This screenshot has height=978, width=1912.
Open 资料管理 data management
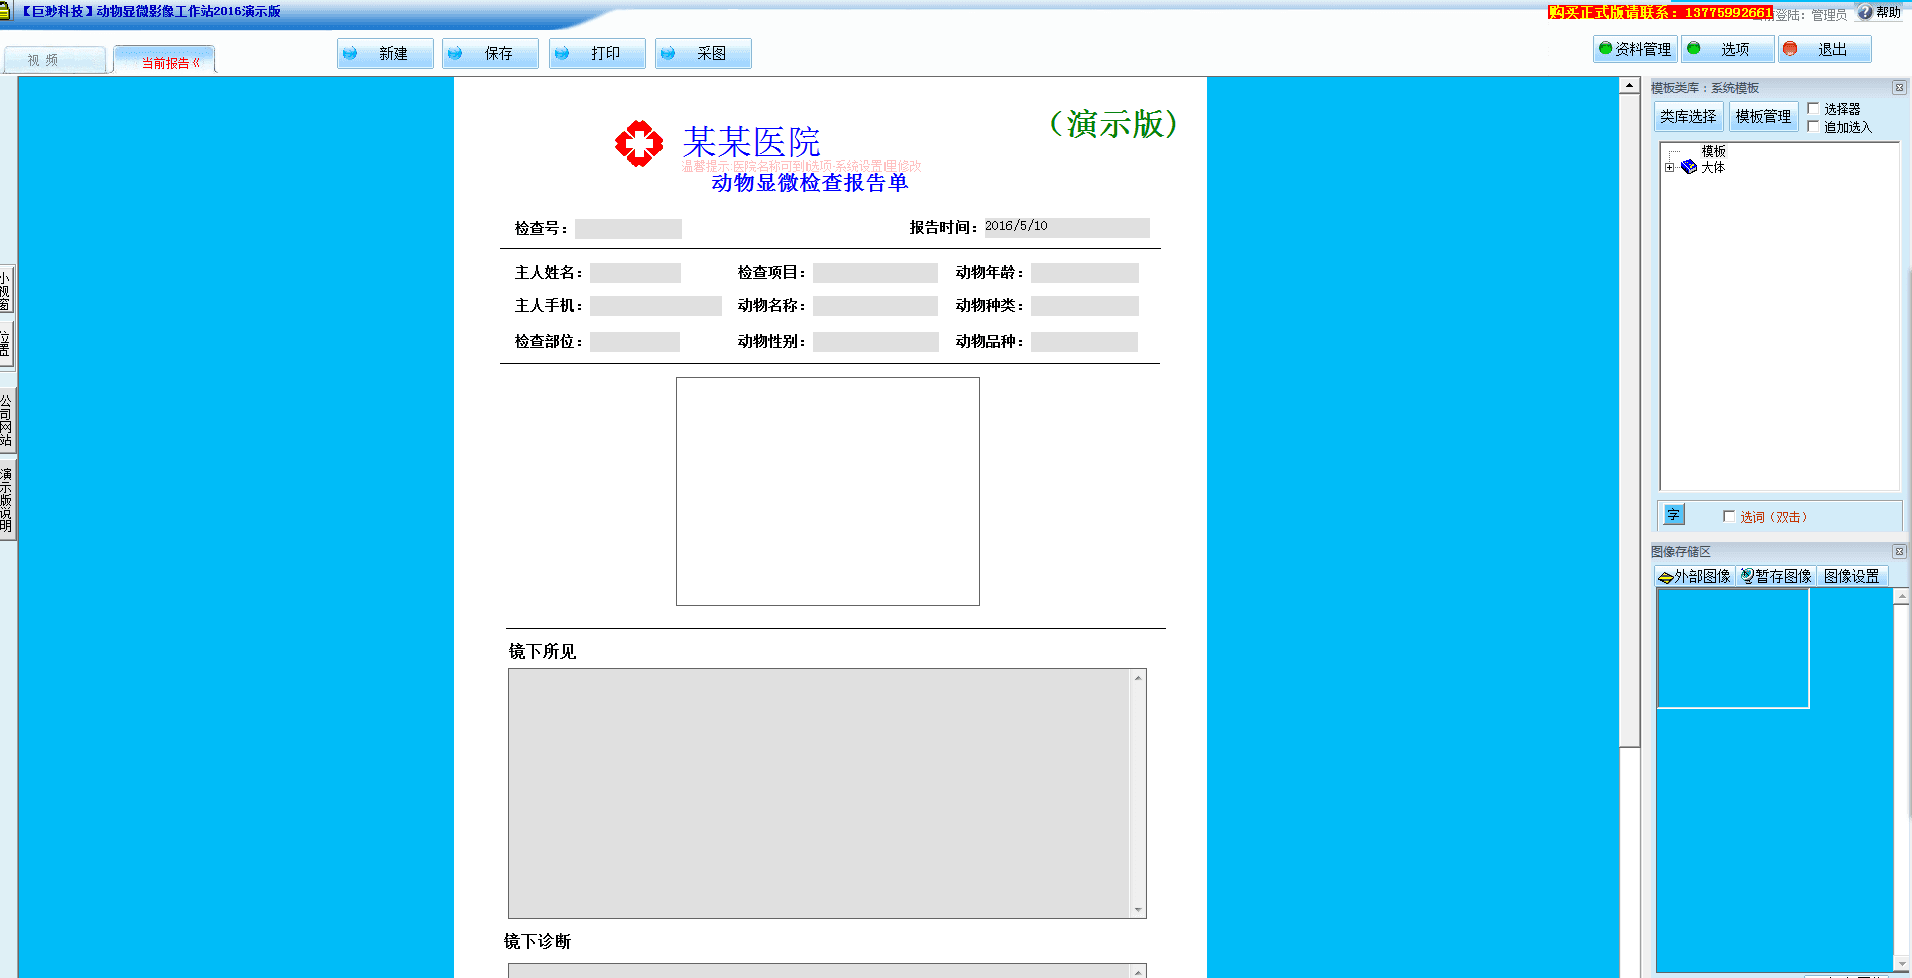click(1634, 49)
